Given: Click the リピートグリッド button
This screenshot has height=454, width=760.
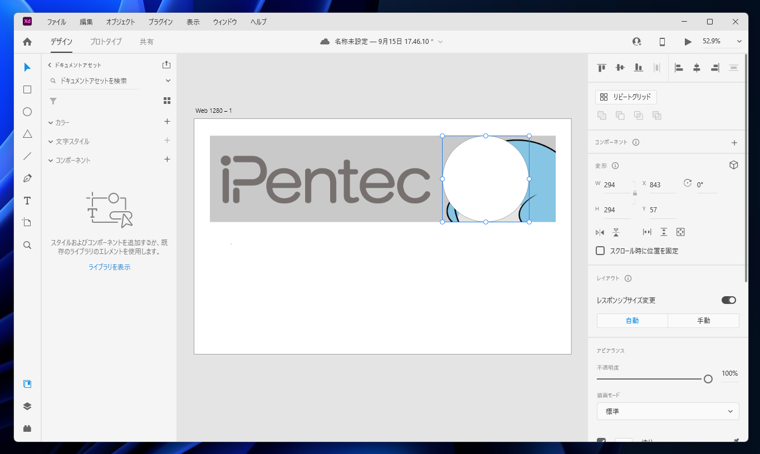Looking at the screenshot, I should 626,97.
